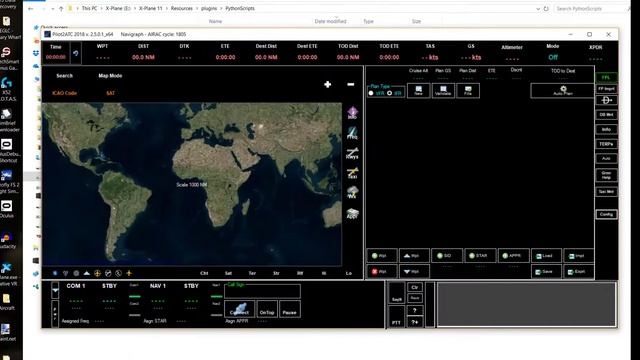Open the Config side tab
Image resolution: width=640 pixels, height=360 pixels.
(606, 214)
